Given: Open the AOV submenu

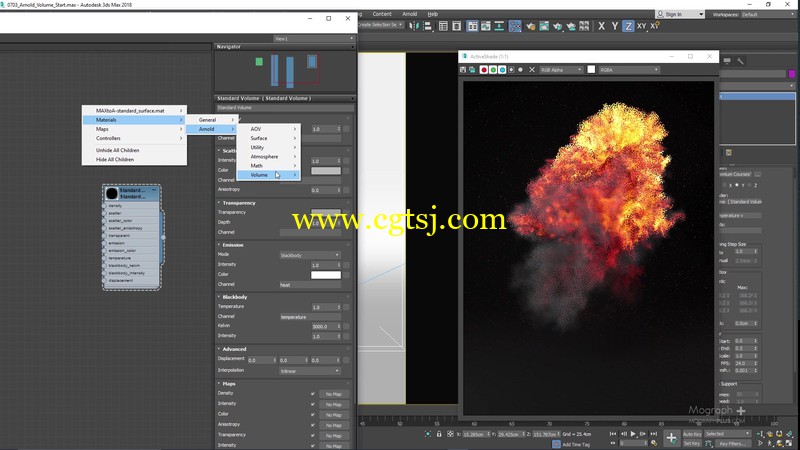Looking at the screenshot, I should coord(268,129).
